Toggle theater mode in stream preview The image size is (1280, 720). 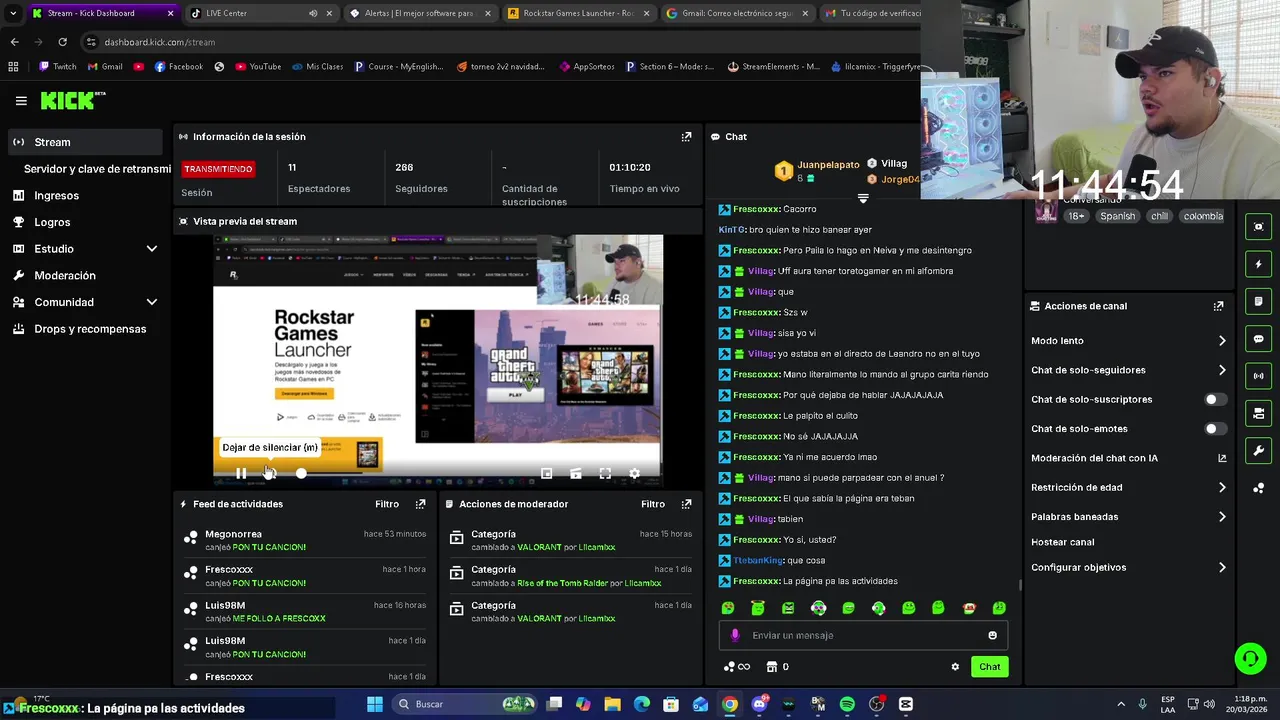(x=576, y=473)
